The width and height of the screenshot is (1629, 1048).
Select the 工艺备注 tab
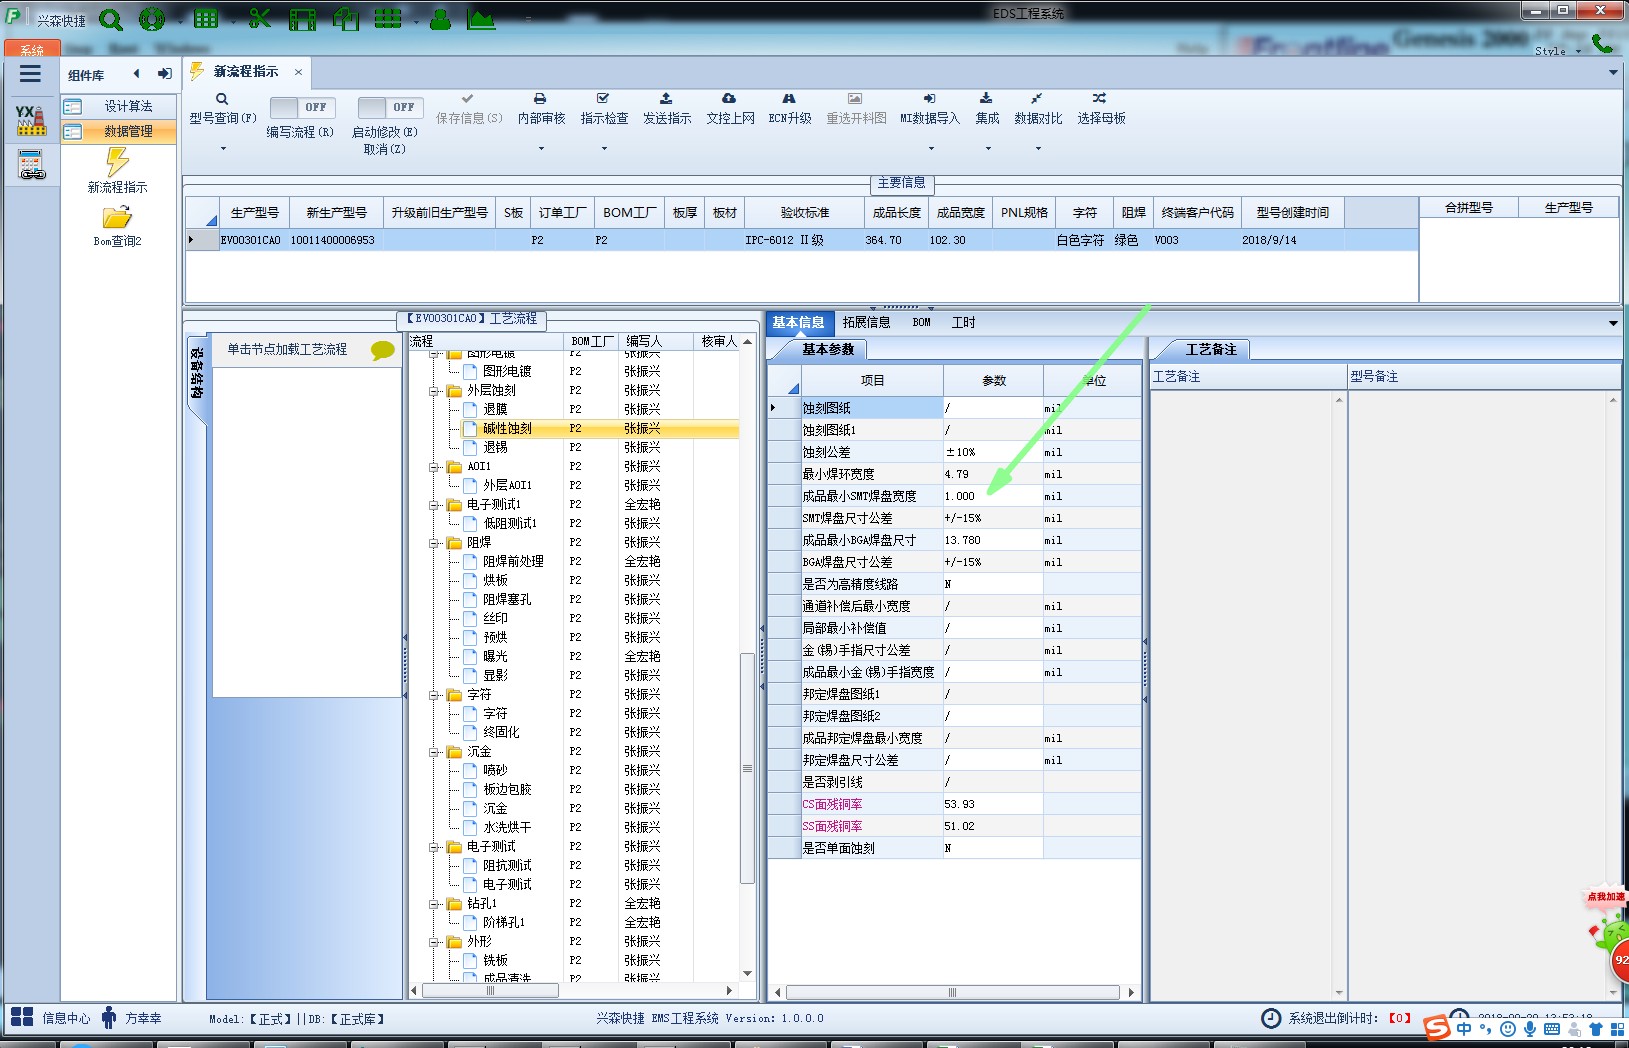1211,349
